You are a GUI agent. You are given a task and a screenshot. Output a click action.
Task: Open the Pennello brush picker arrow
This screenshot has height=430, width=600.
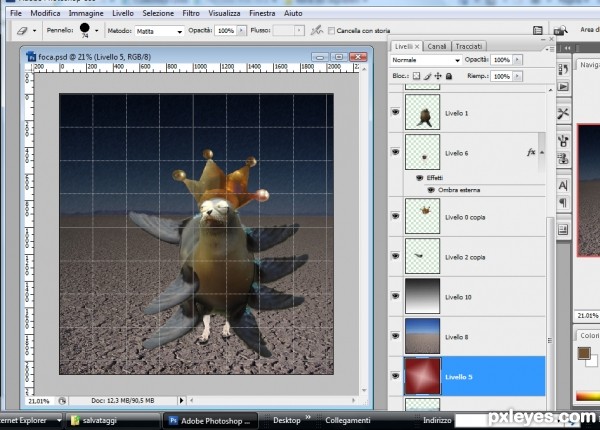click(x=96, y=31)
